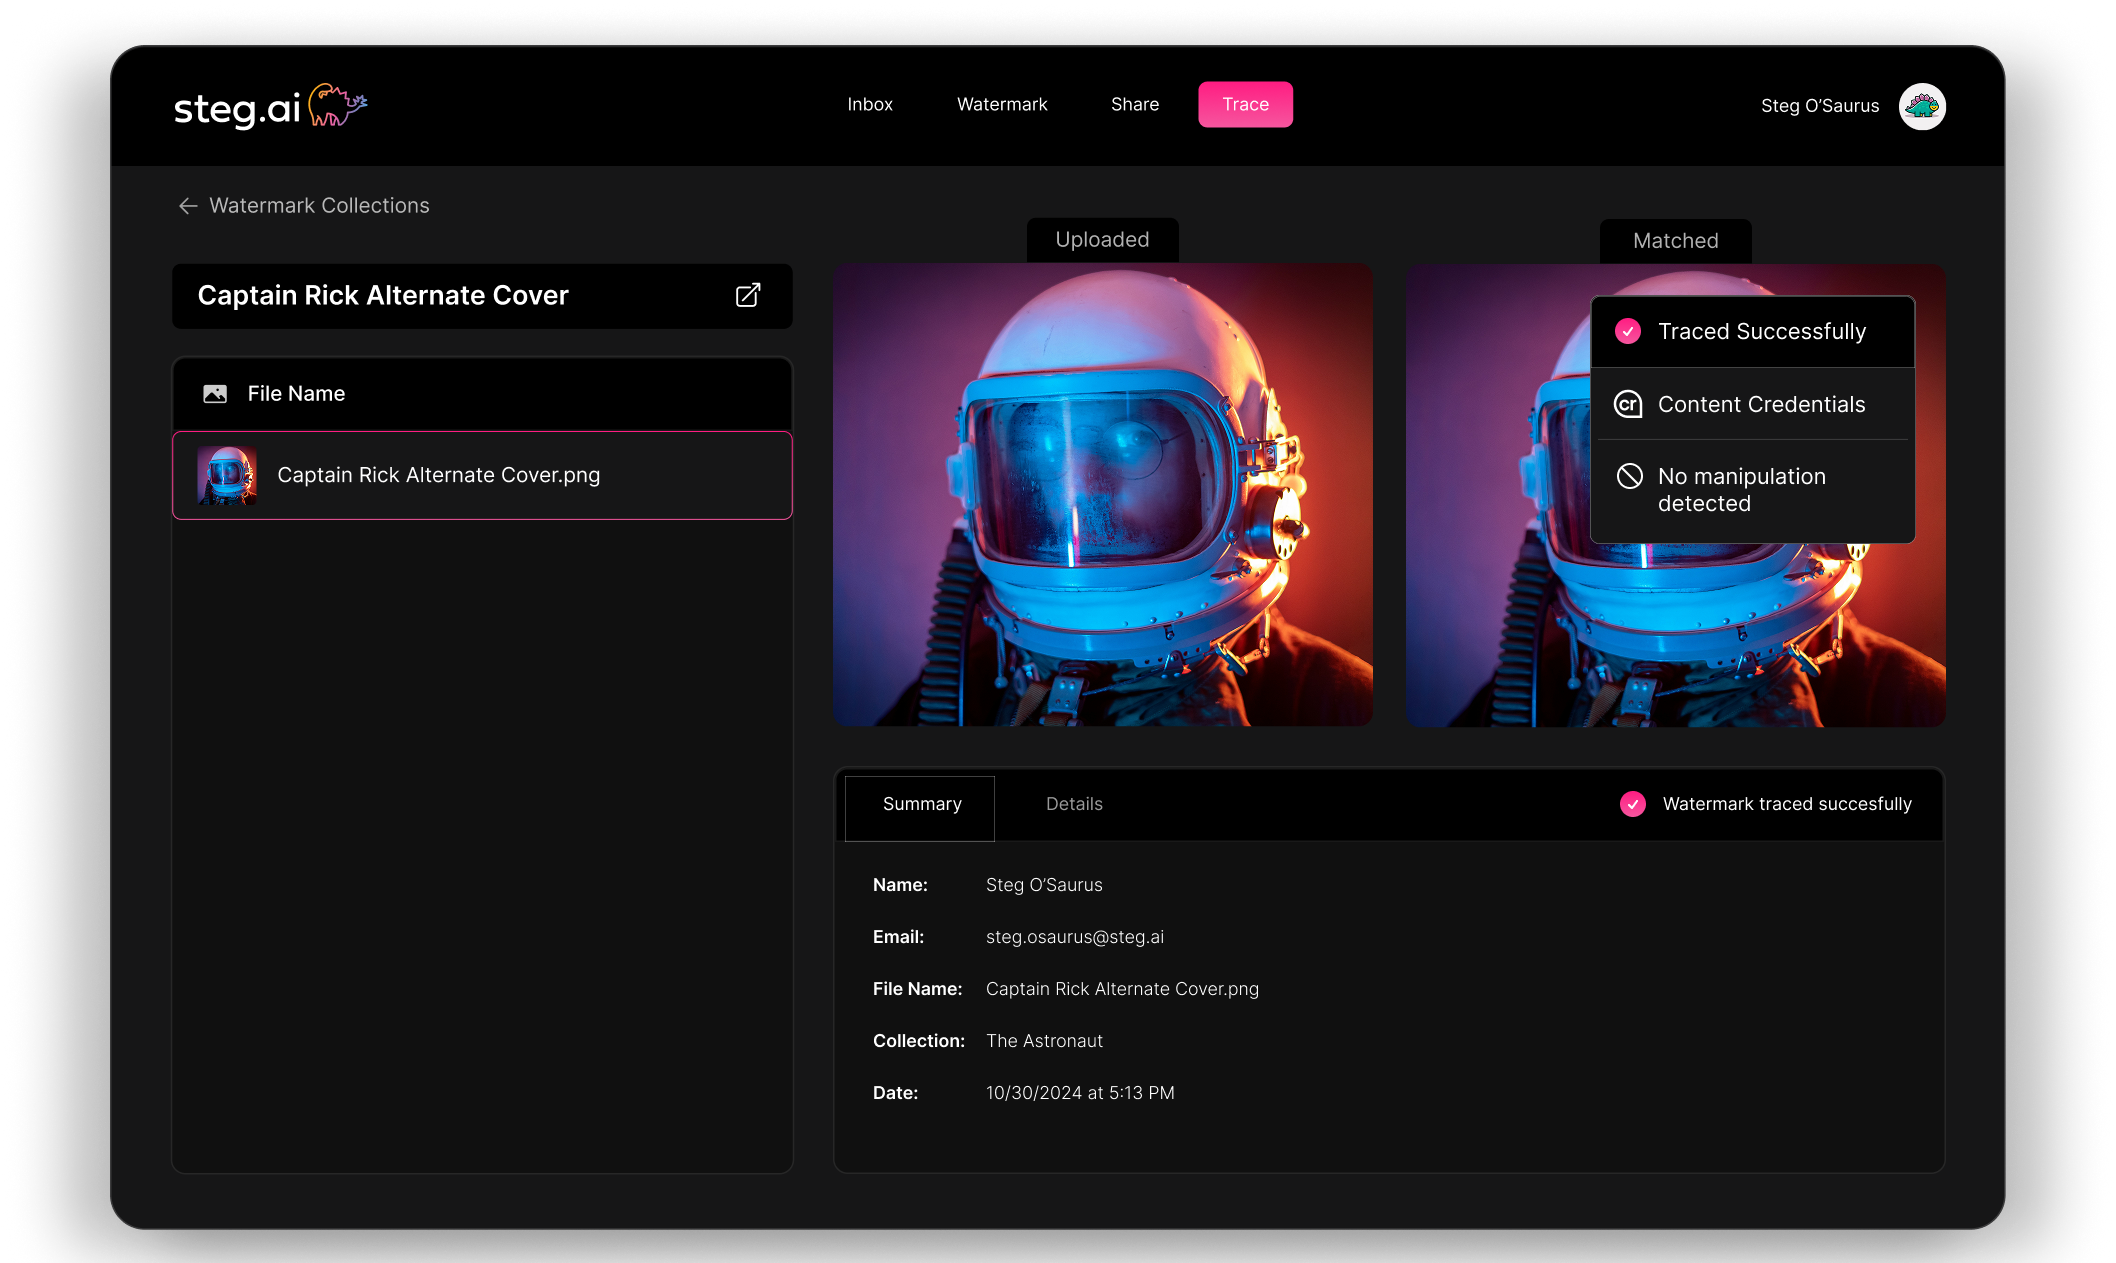Image resolution: width=2116 pixels, height=1263 pixels.
Task: Go back to Watermark Collections
Action: (319, 206)
